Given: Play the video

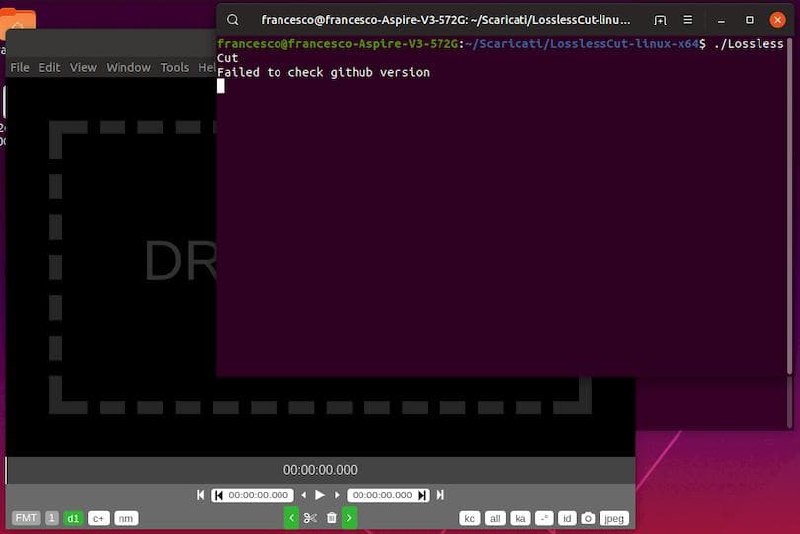Looking at the screenshot, I should tap(320, 495).
